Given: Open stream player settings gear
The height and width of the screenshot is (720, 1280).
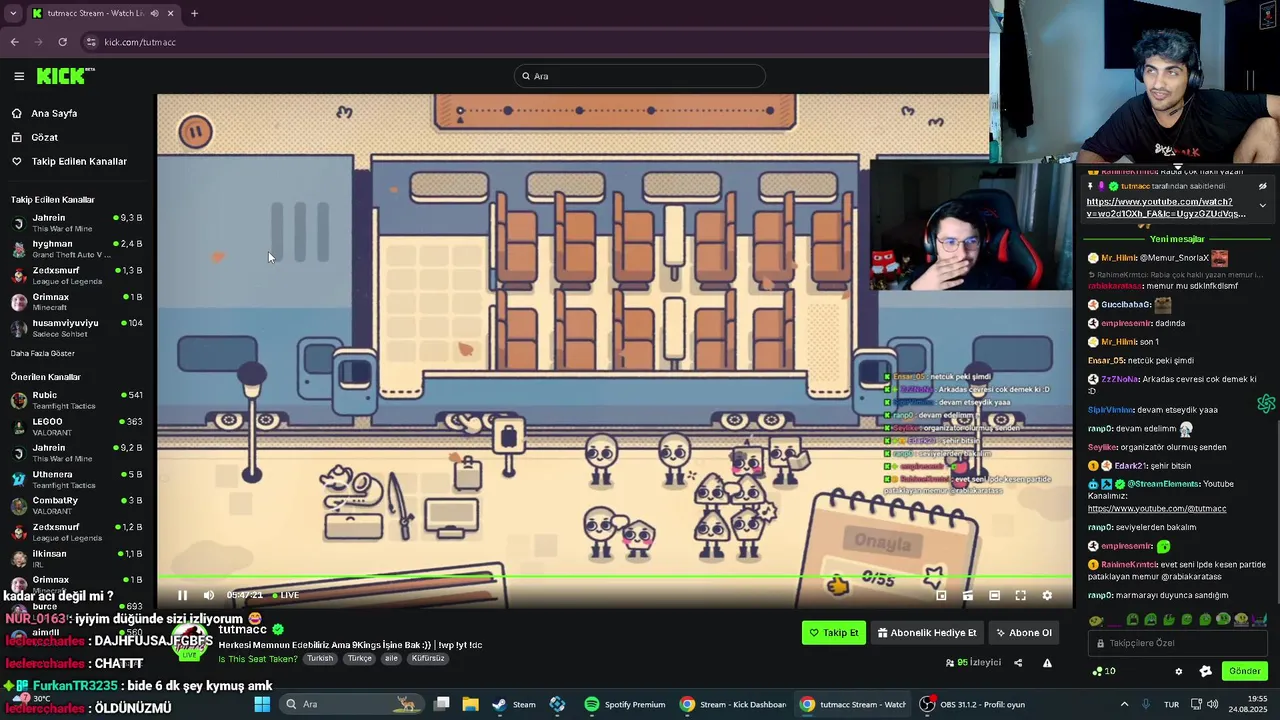Looking at the screenshot, I should click(1047, 595).
